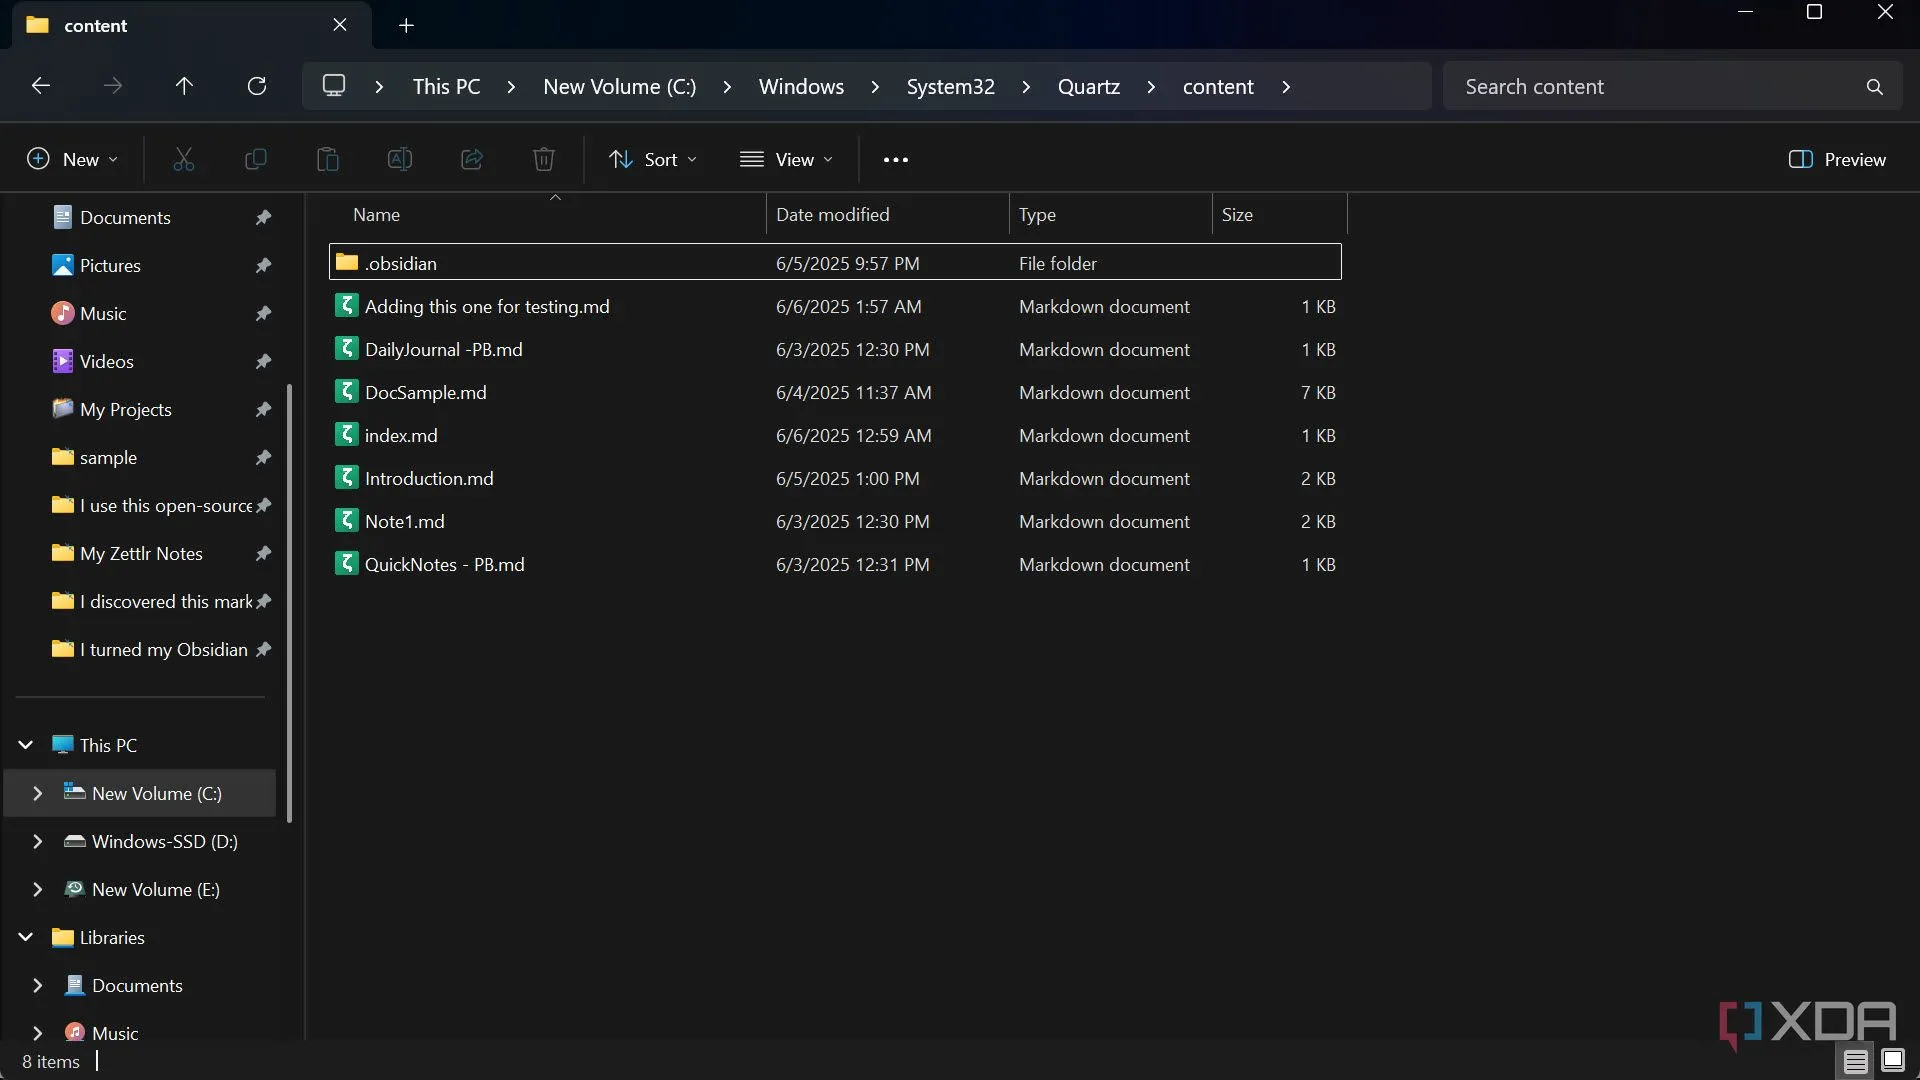Sort by Type column header
The height and width of the screenshot is (1080, 1920).
click(1111, 214)
